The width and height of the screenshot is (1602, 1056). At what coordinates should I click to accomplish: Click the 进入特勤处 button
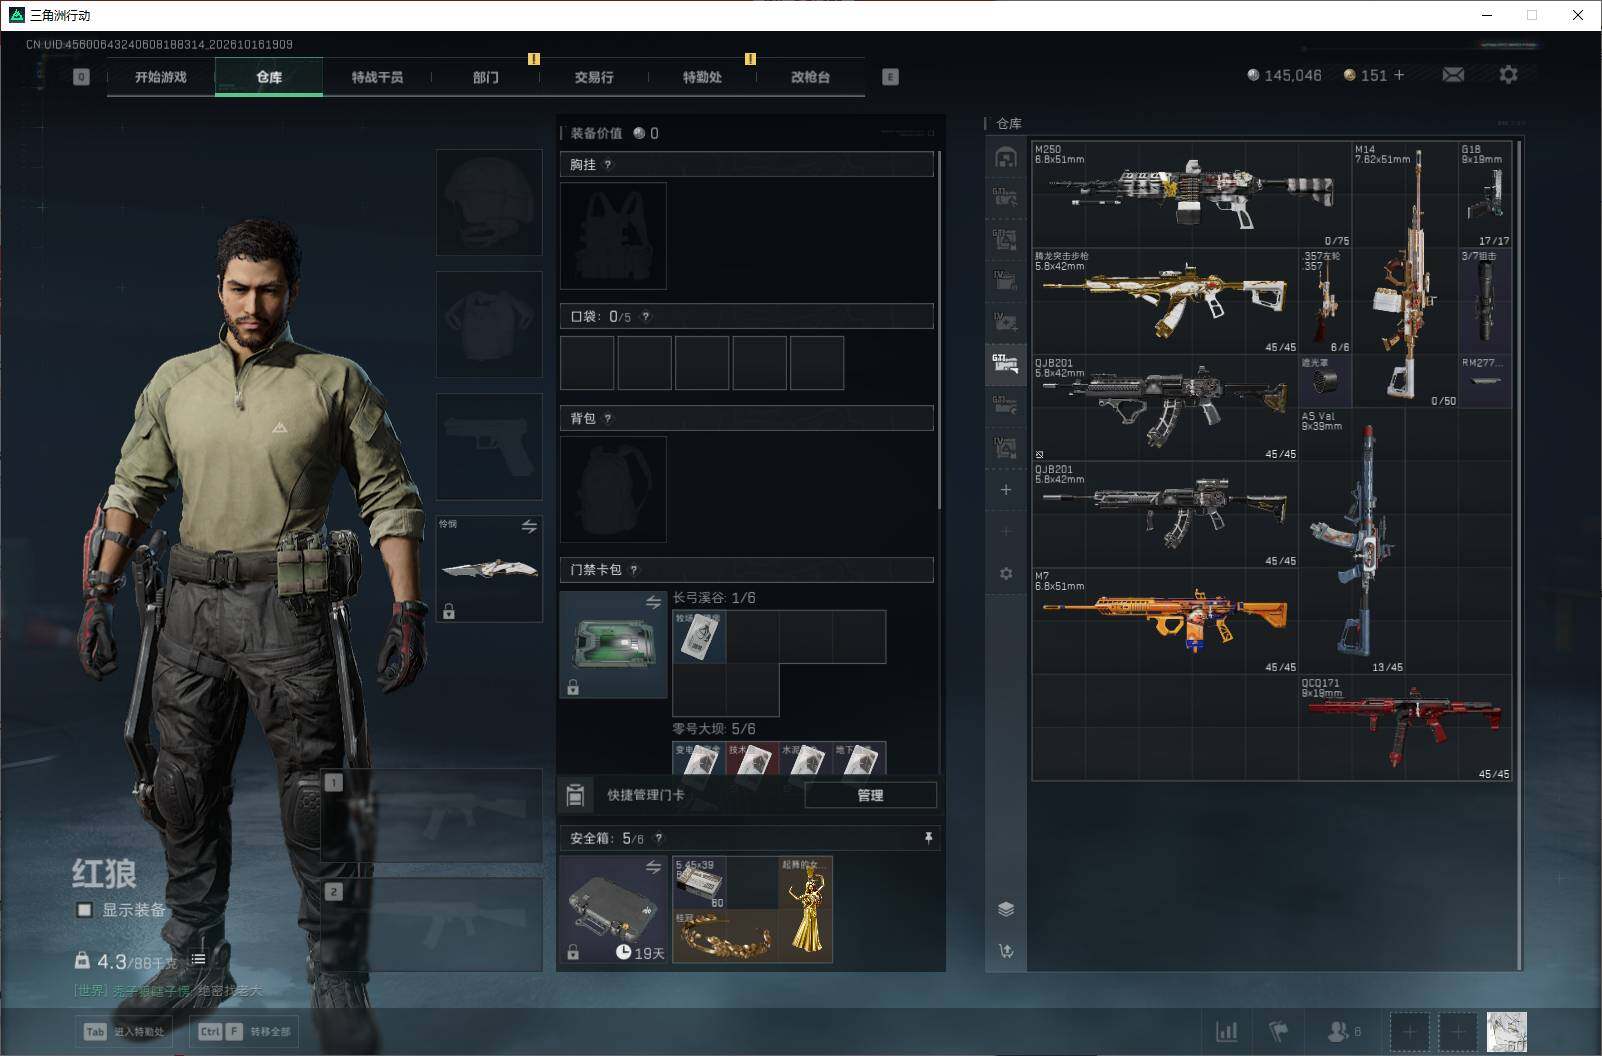(125, 1032)
